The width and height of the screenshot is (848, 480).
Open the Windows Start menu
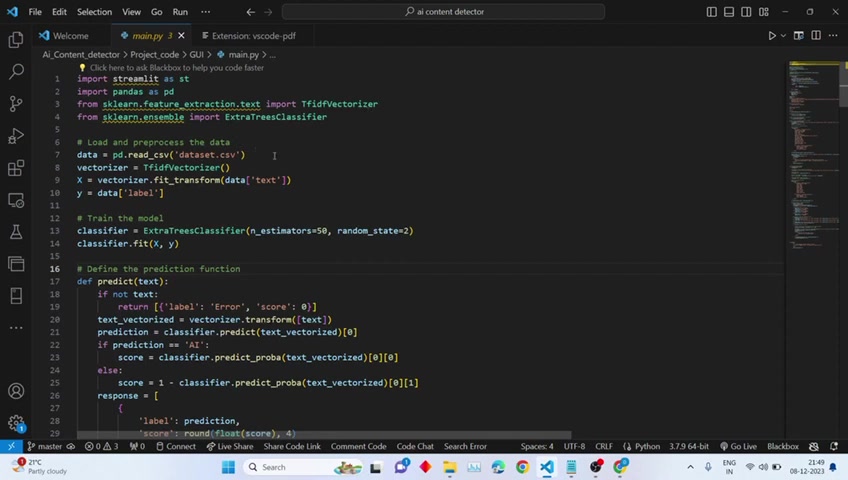pyautogui.click(x=228, y=467)
